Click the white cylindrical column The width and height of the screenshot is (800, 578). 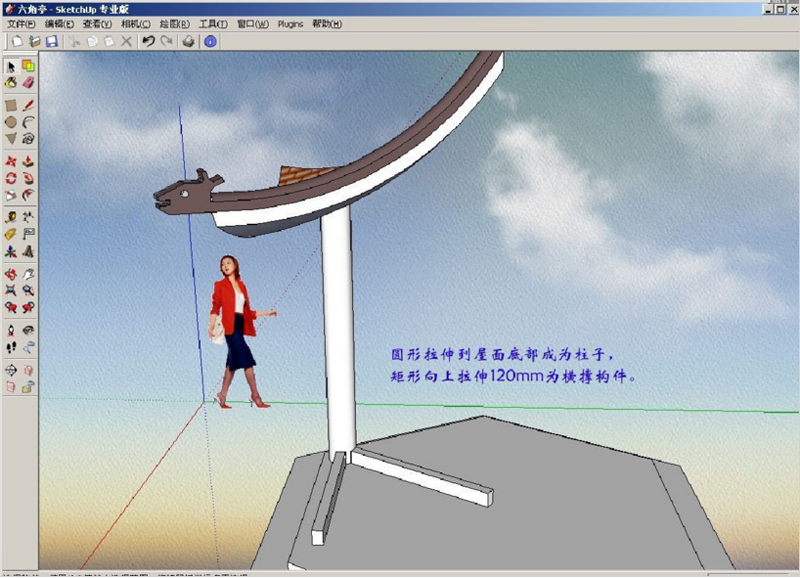point(338,332)
